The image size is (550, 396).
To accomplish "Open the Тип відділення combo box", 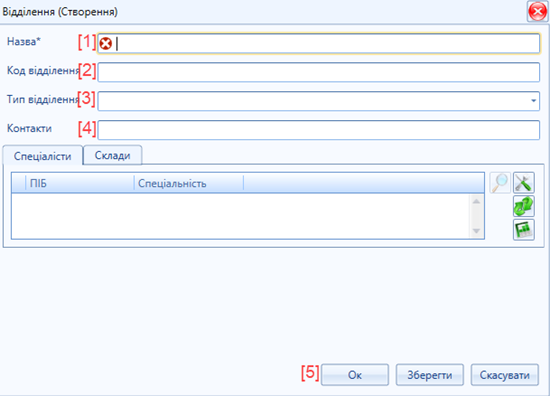I will click(318, 101).
